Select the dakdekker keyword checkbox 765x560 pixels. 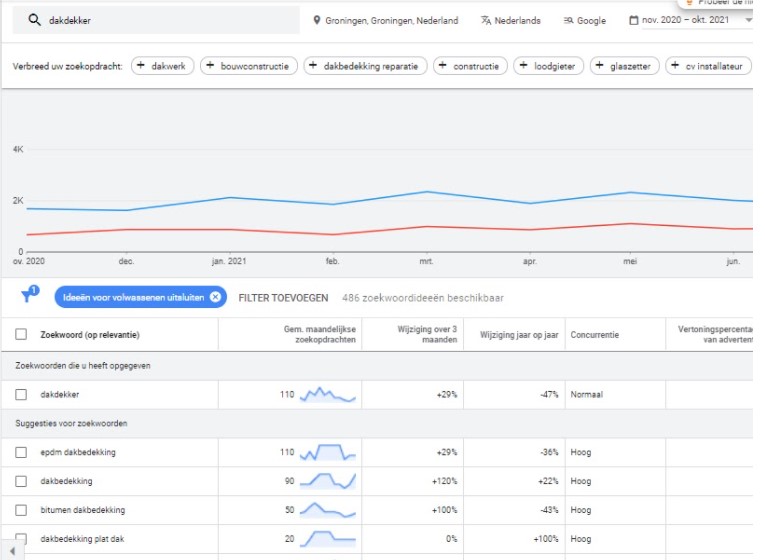pos(21,394)
